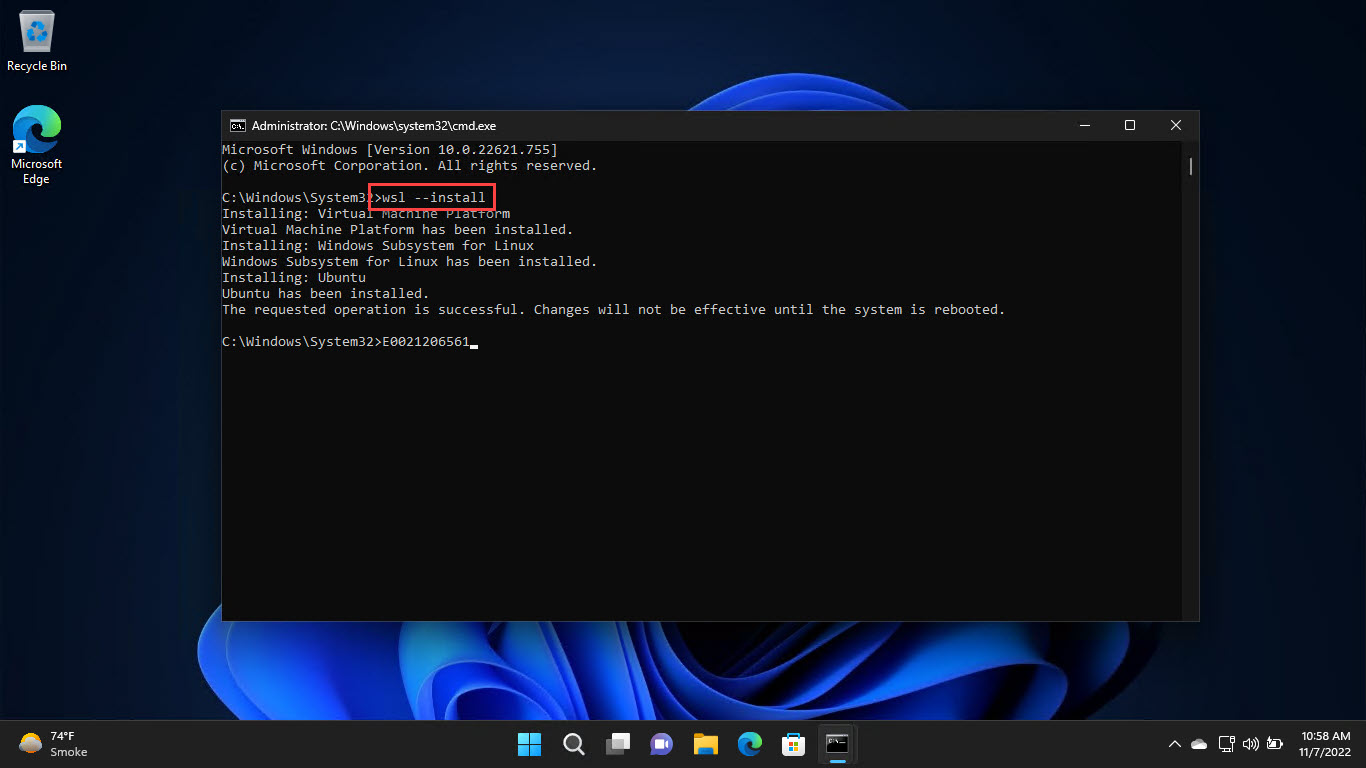Screen dimensions: 1366x768
Task: Open Task View from the taskbar
Action: point(617,744)
